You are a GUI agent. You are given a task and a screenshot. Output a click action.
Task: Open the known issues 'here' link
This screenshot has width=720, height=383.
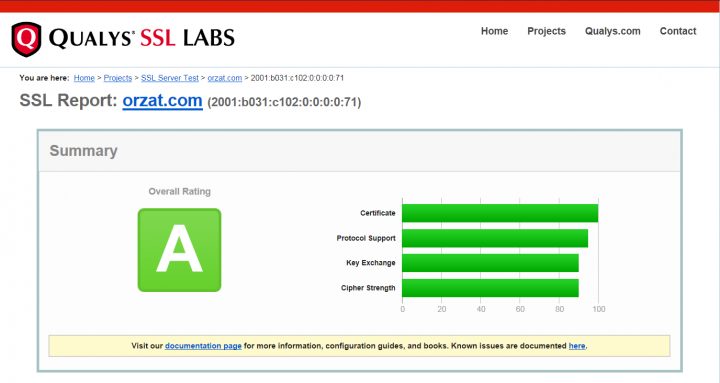(x=577, y=346)
